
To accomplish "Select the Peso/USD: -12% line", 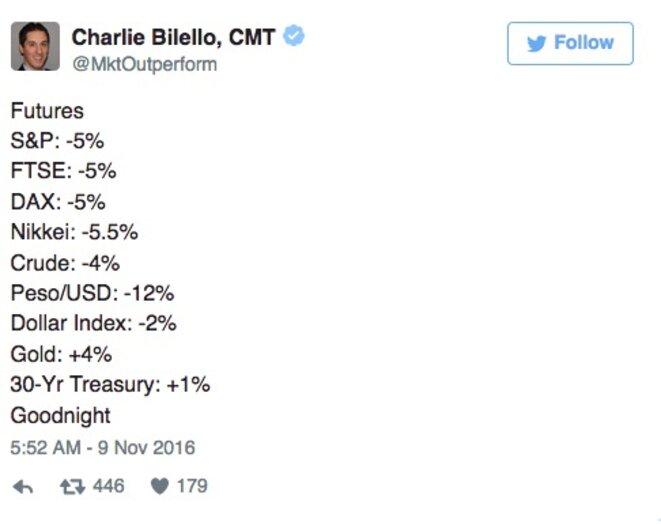I will coord(92,293).
